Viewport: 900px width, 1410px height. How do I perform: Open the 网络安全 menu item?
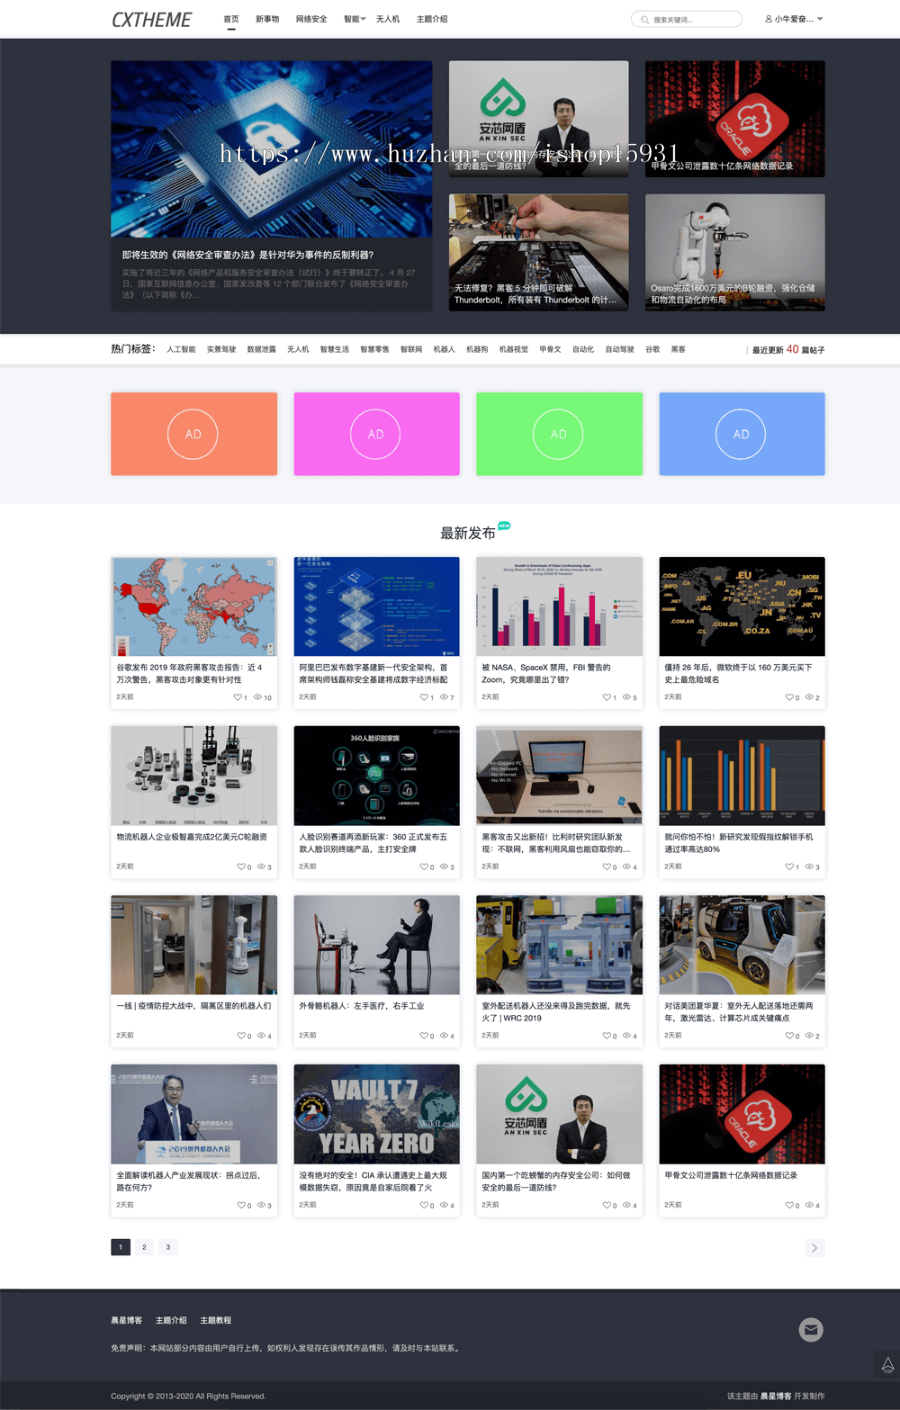click(x=311, y=19)
